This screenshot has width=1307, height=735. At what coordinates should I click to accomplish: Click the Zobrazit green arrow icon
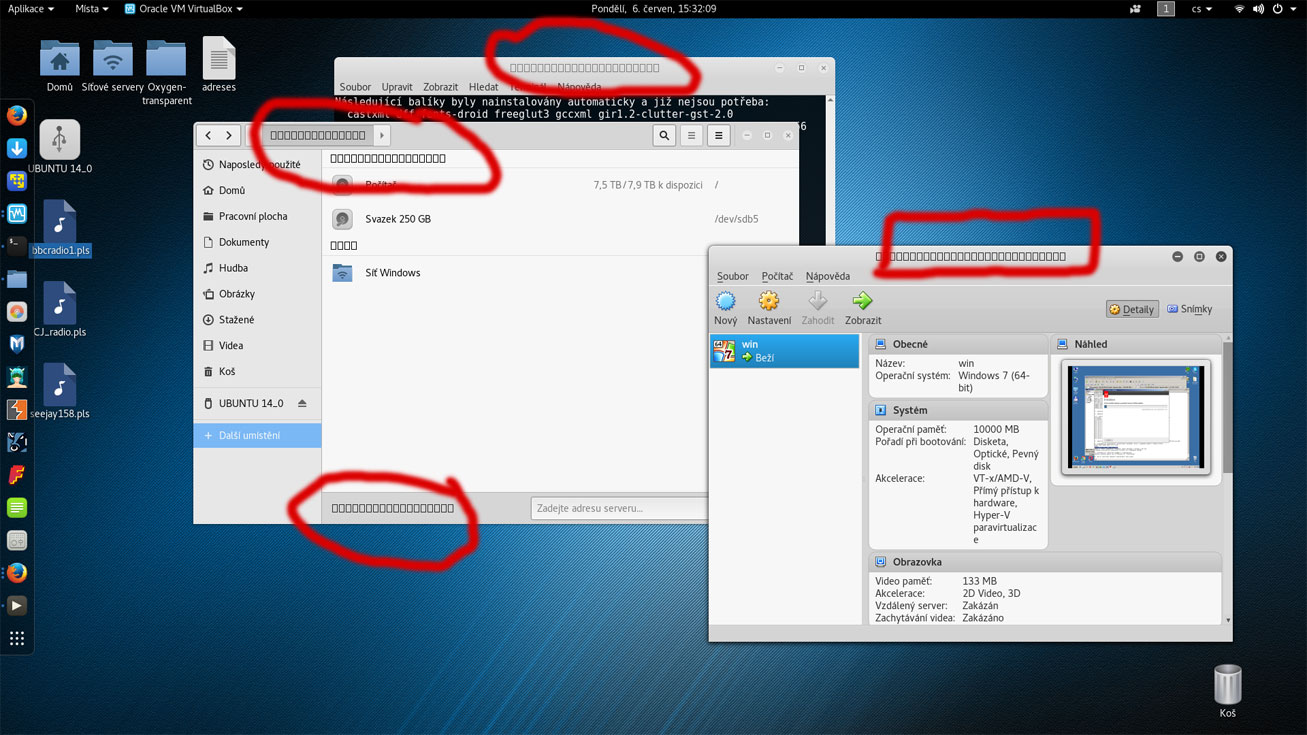tap(862, 301)
